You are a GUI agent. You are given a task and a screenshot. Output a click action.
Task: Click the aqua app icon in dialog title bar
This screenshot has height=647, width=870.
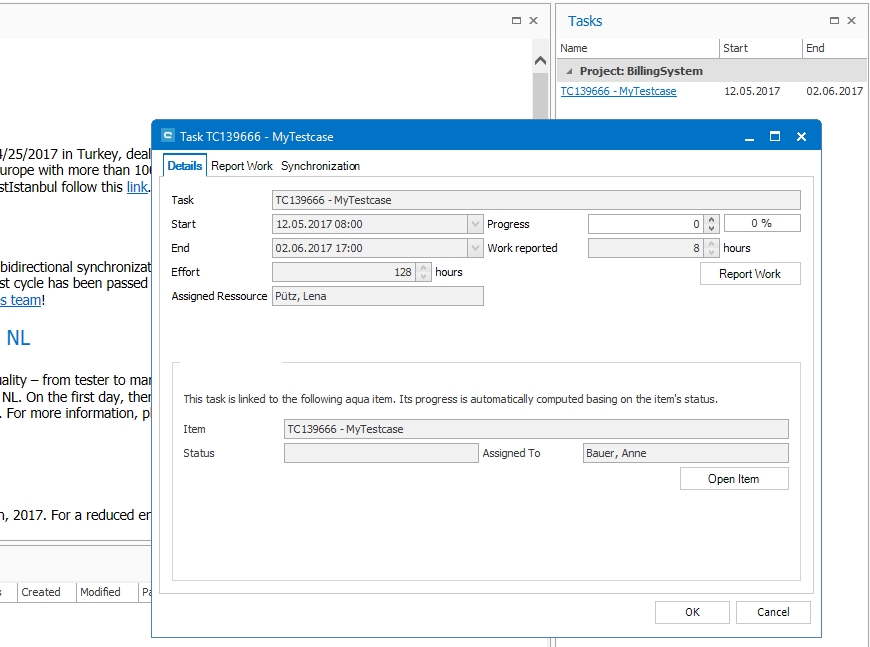pyautogui.click(x=167, y=136)
